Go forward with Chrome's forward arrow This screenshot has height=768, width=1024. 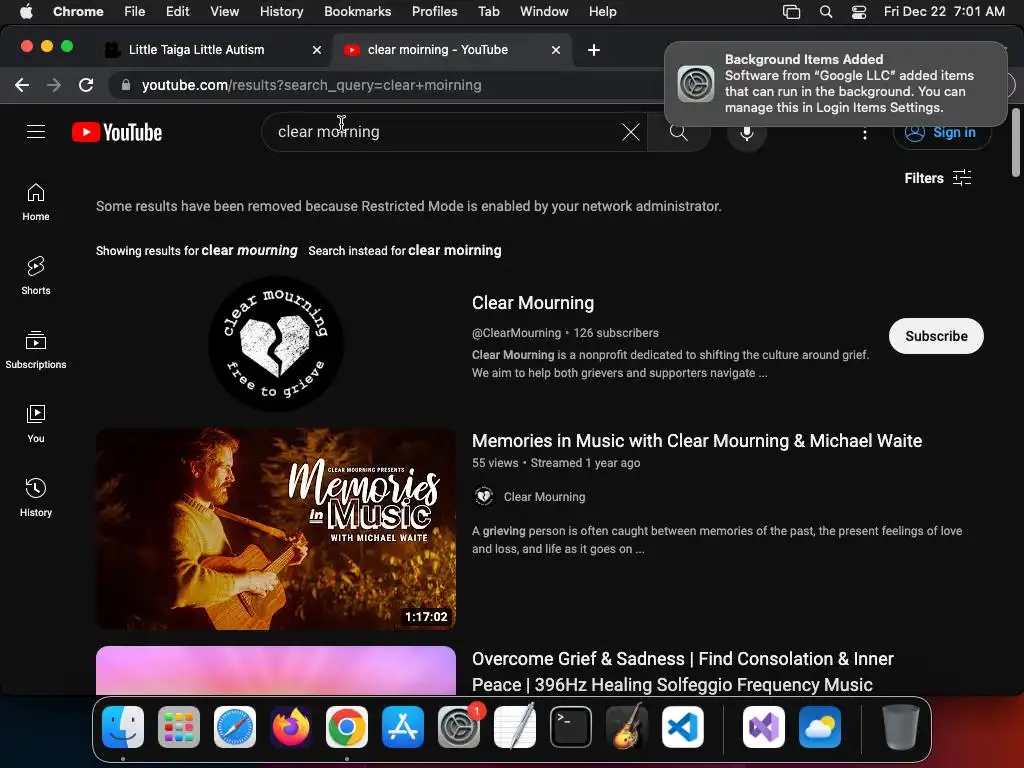[54, 85]
